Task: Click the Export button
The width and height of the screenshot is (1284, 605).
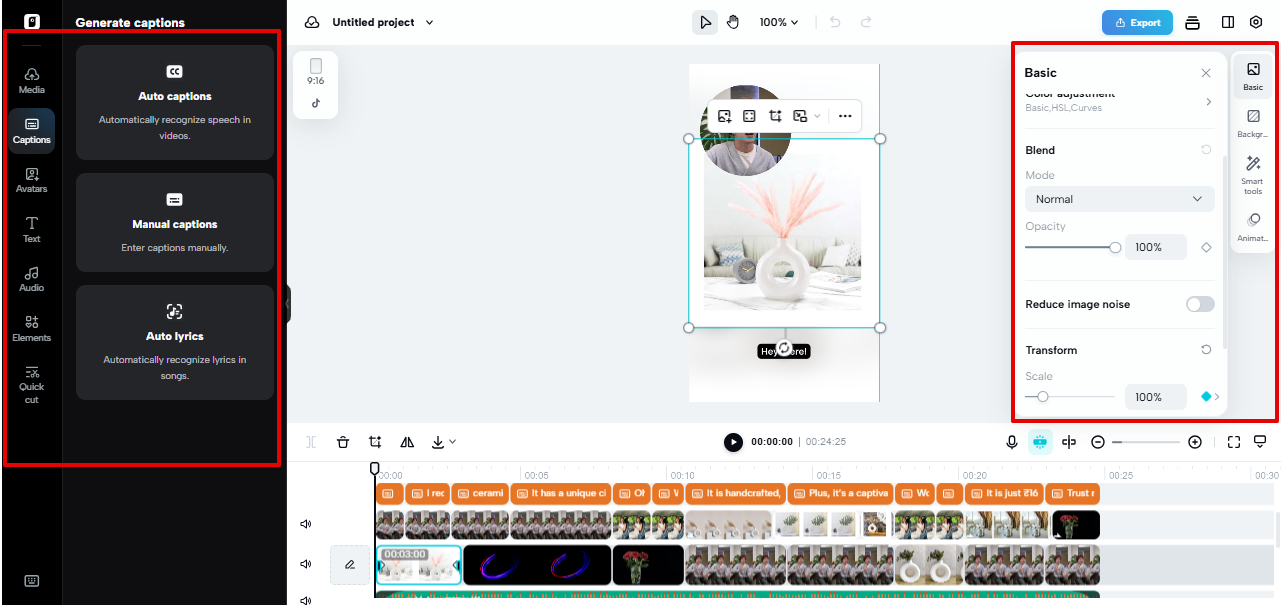Action: pos(1137,21)
